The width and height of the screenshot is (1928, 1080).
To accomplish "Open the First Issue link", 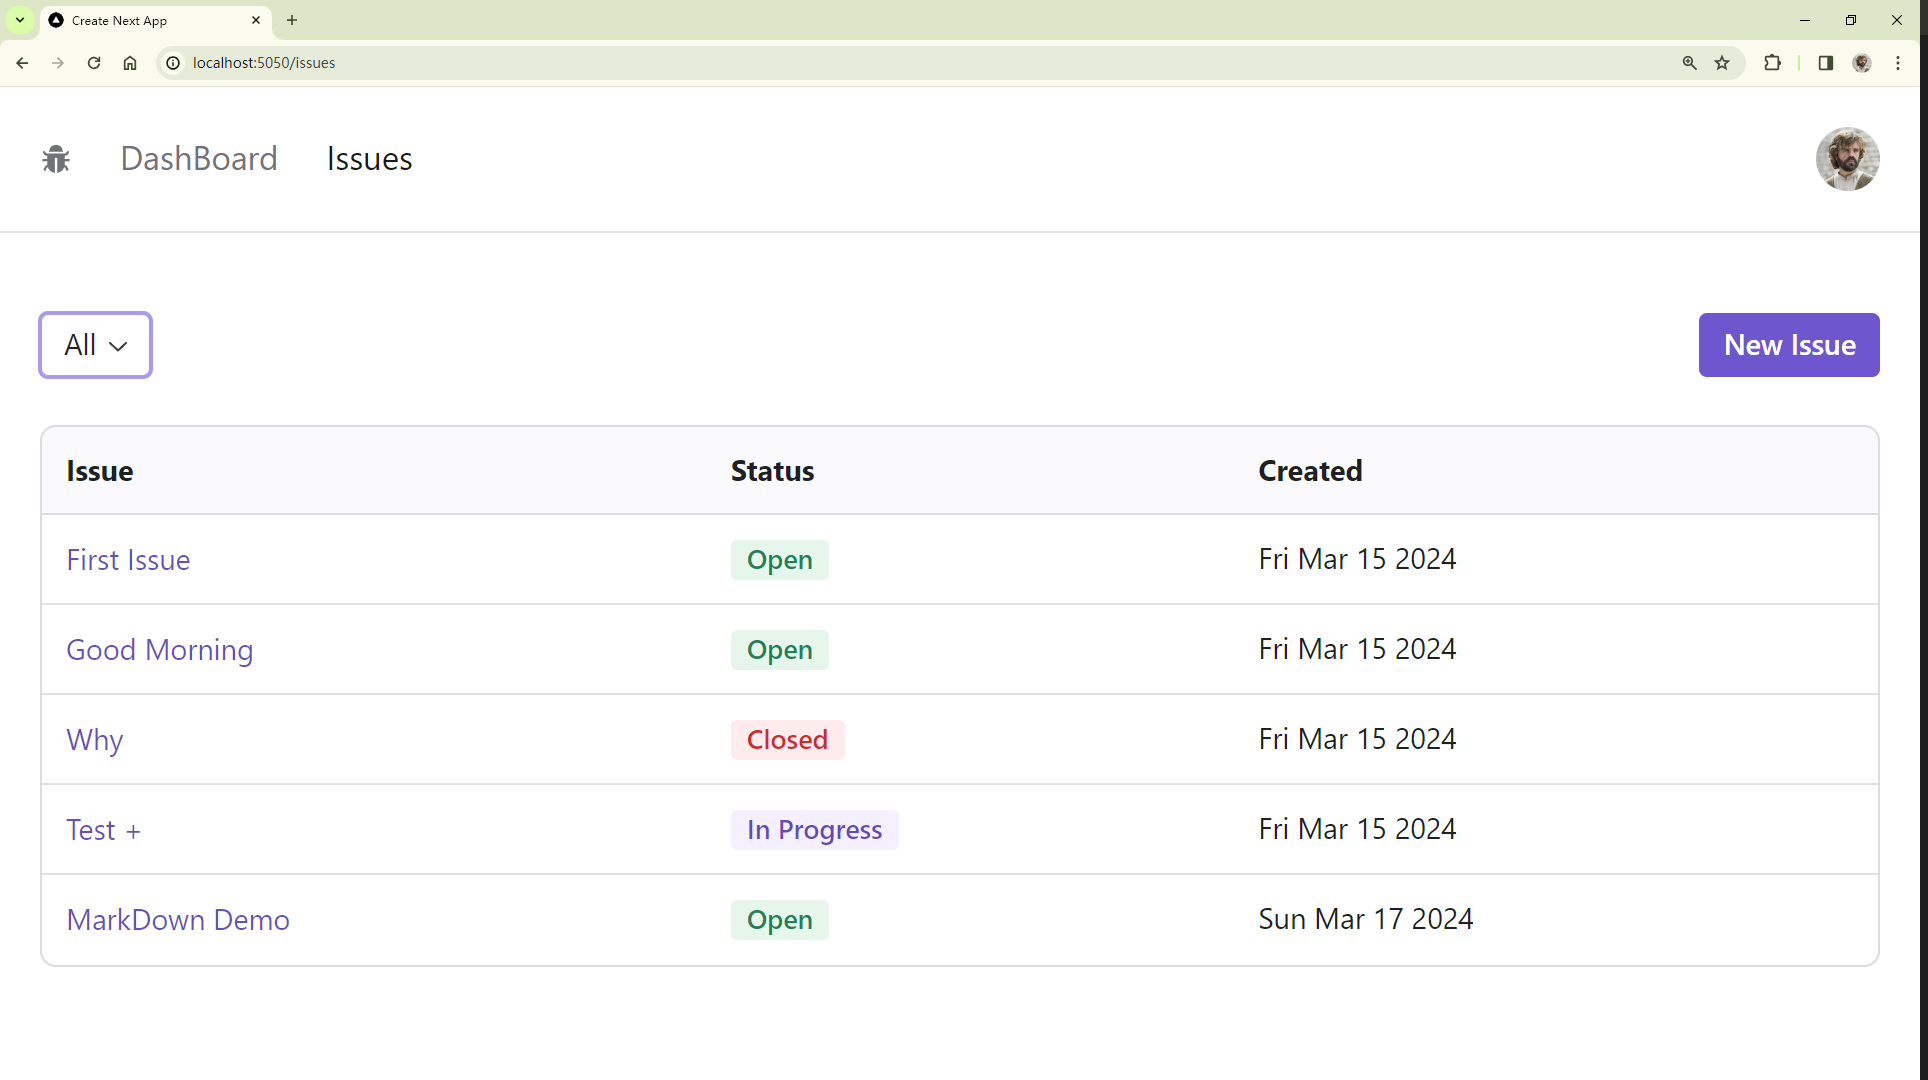I will (128, 560).
